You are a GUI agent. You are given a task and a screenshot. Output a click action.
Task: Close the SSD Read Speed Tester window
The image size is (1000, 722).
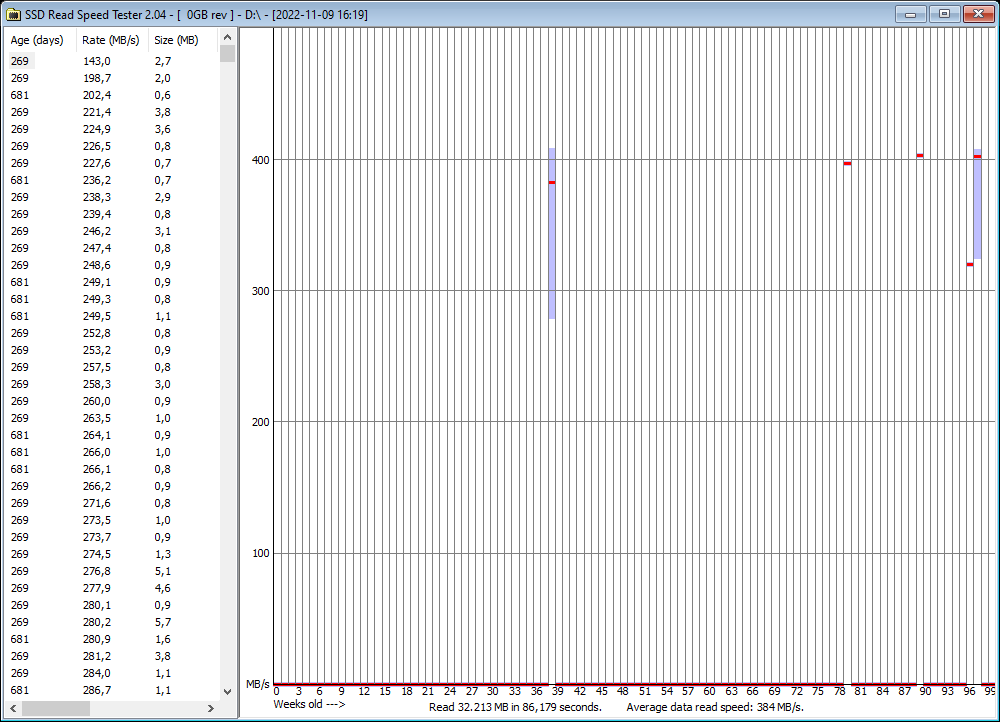coord(977,13)
